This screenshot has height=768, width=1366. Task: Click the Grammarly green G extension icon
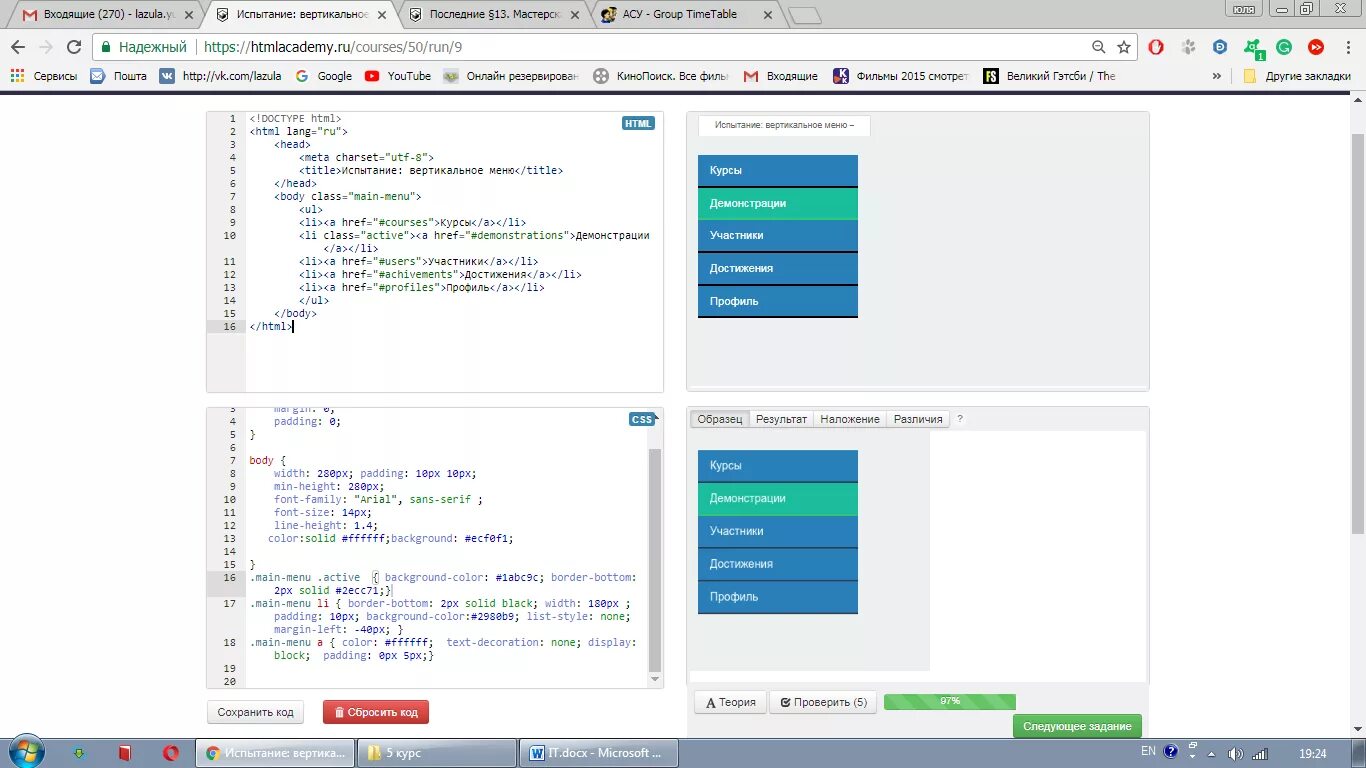(1284, 47)
